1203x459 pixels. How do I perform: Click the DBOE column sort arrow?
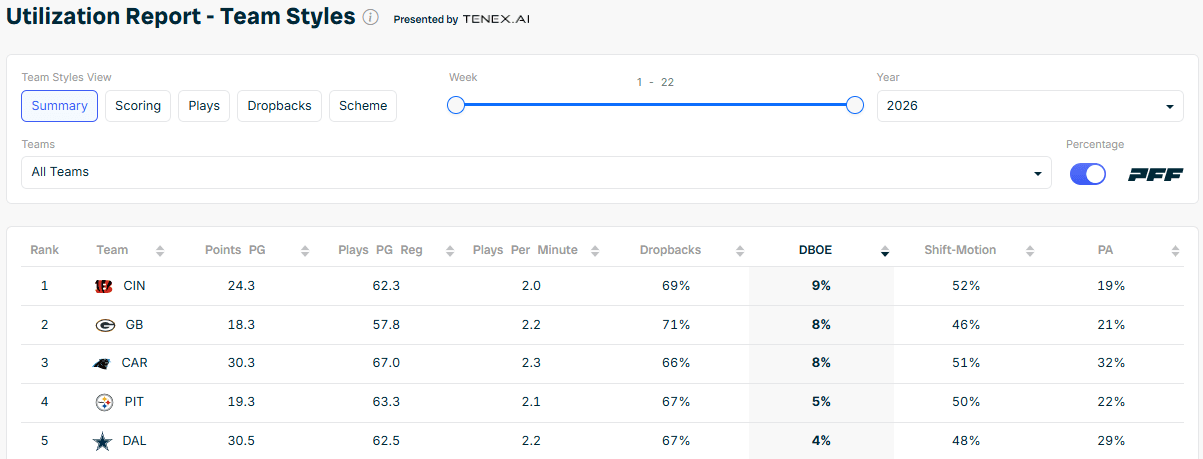(x=885, y=251)
